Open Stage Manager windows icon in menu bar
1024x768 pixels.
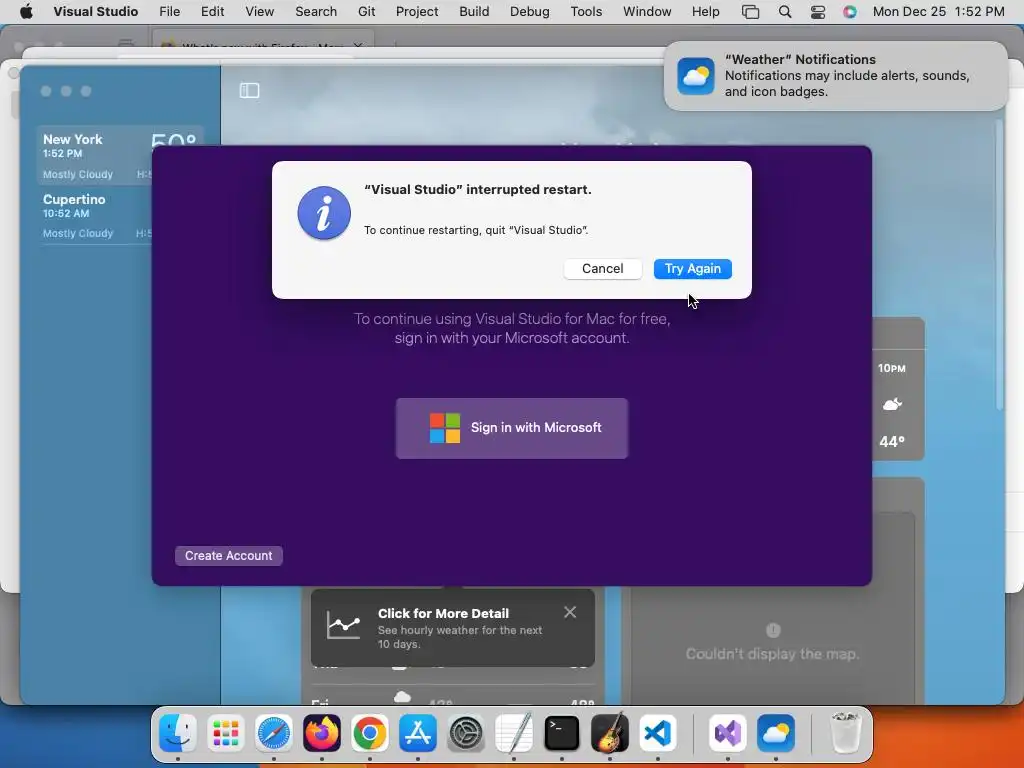coord(750,12)
